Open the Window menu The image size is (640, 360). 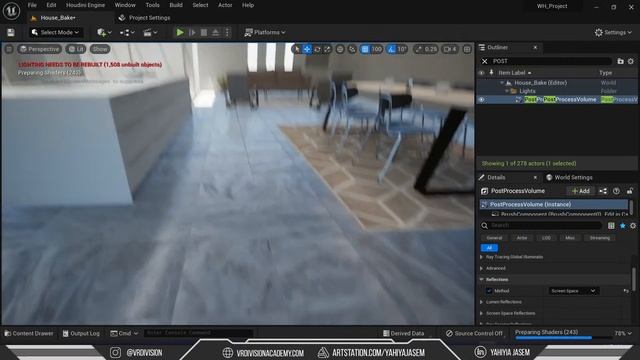[125, 5]
